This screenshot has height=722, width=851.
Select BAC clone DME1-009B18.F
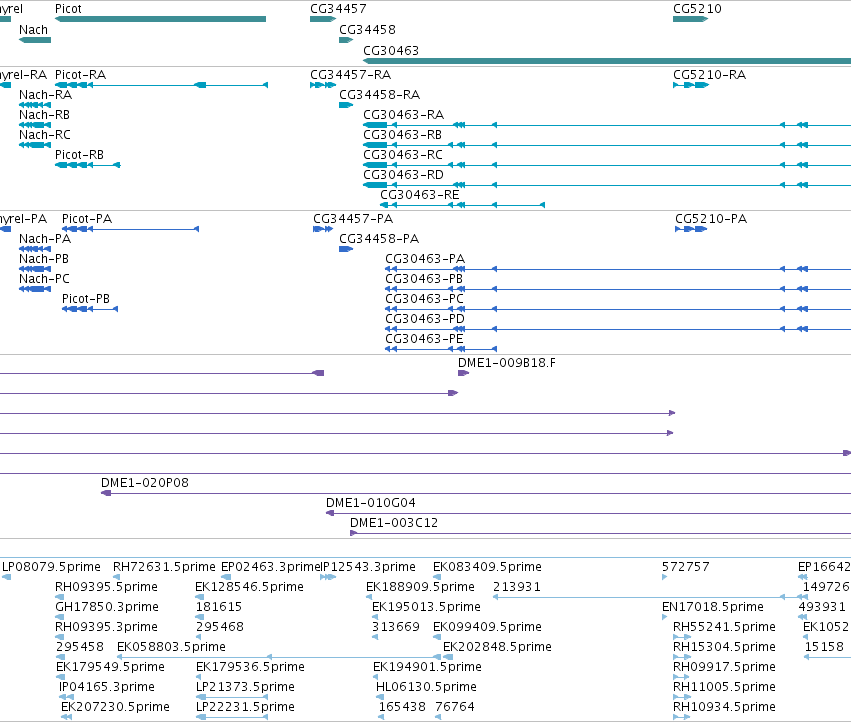pyautogui.click(x=463, y=373)
